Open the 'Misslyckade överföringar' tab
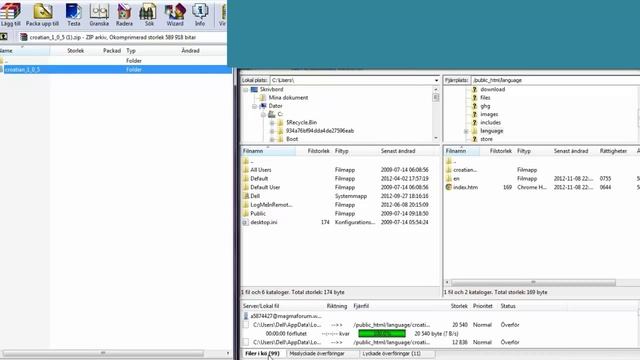This screenshot has height=360, width=640. tap(317, 353)
